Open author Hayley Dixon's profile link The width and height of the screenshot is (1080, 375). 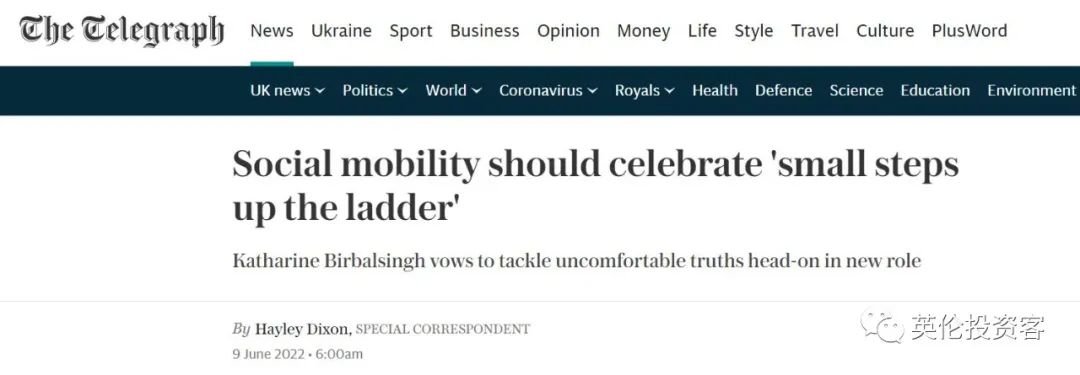click(x=302, y=330)
